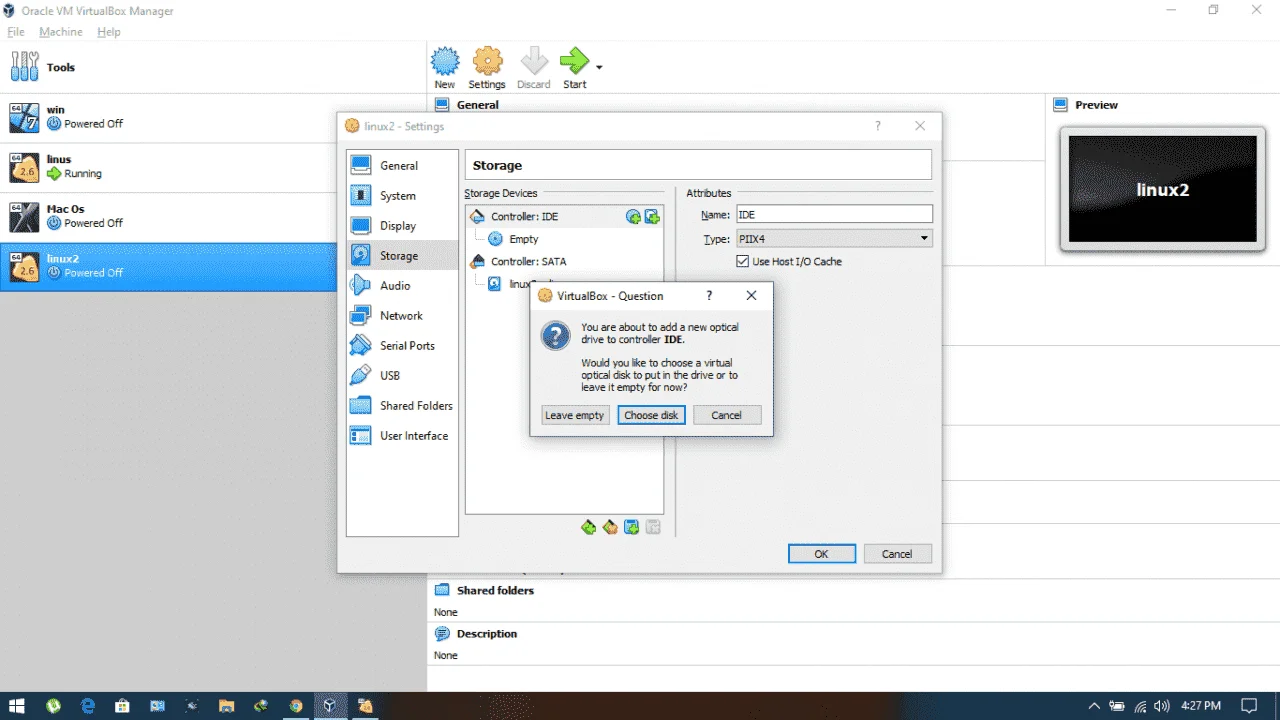Image resolution: width=1280 pixels, height=720 pixels.
Task: Click the VirtualBox taskbar icon
Action: pos(329,706)
